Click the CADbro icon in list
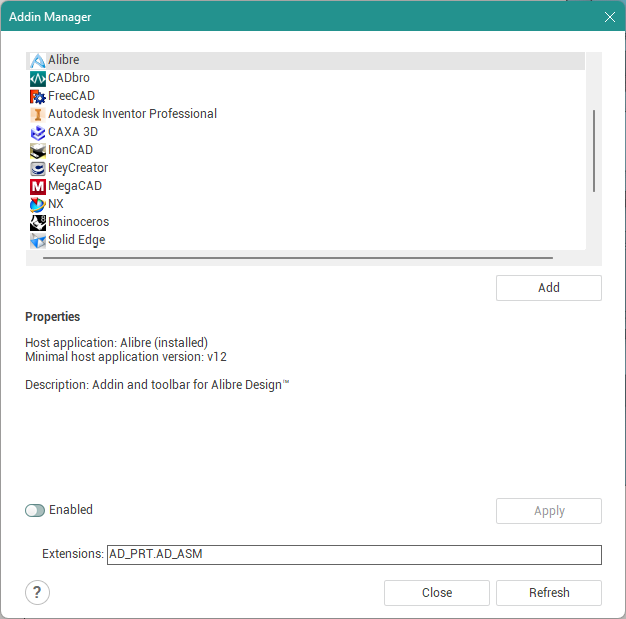Viewport: 626px width, 619px height. point(38,79)
